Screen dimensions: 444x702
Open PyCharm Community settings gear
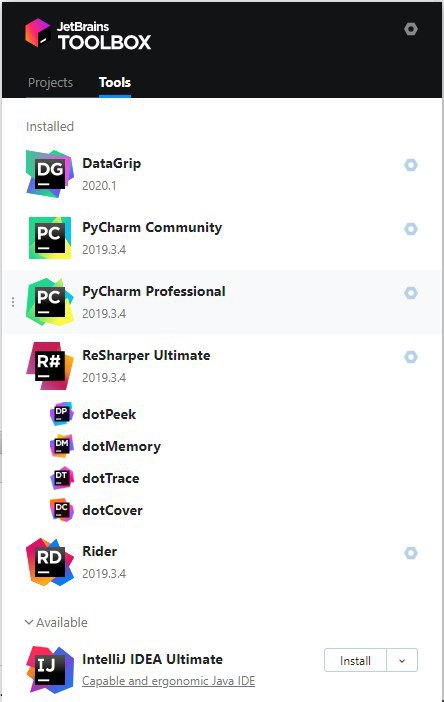click(x=410, y=229)
